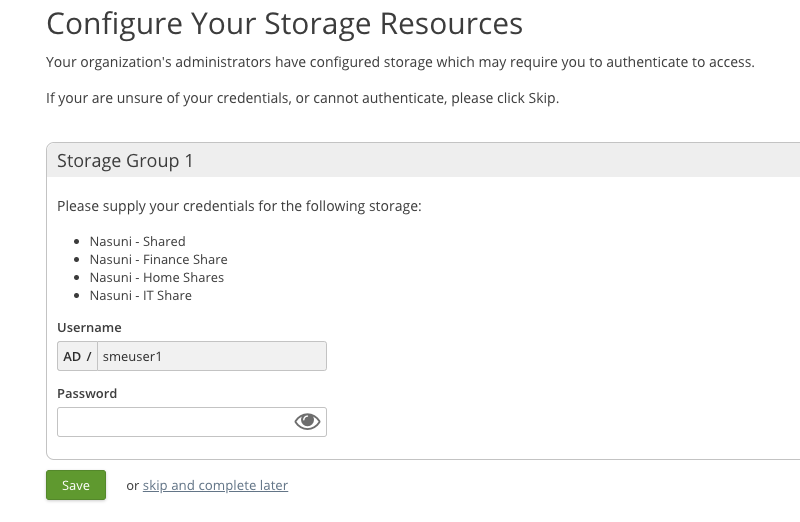The height and width of the screenshot is (522, 800).
Task: Pick the 'Nasuni - IT Share' entry
Action: coord(140,295)
